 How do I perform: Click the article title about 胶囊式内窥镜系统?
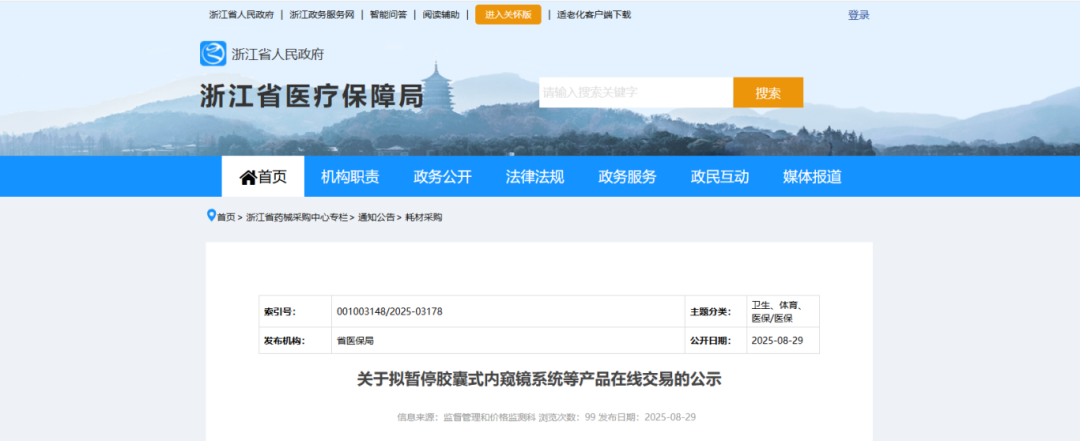coord(539,379)
